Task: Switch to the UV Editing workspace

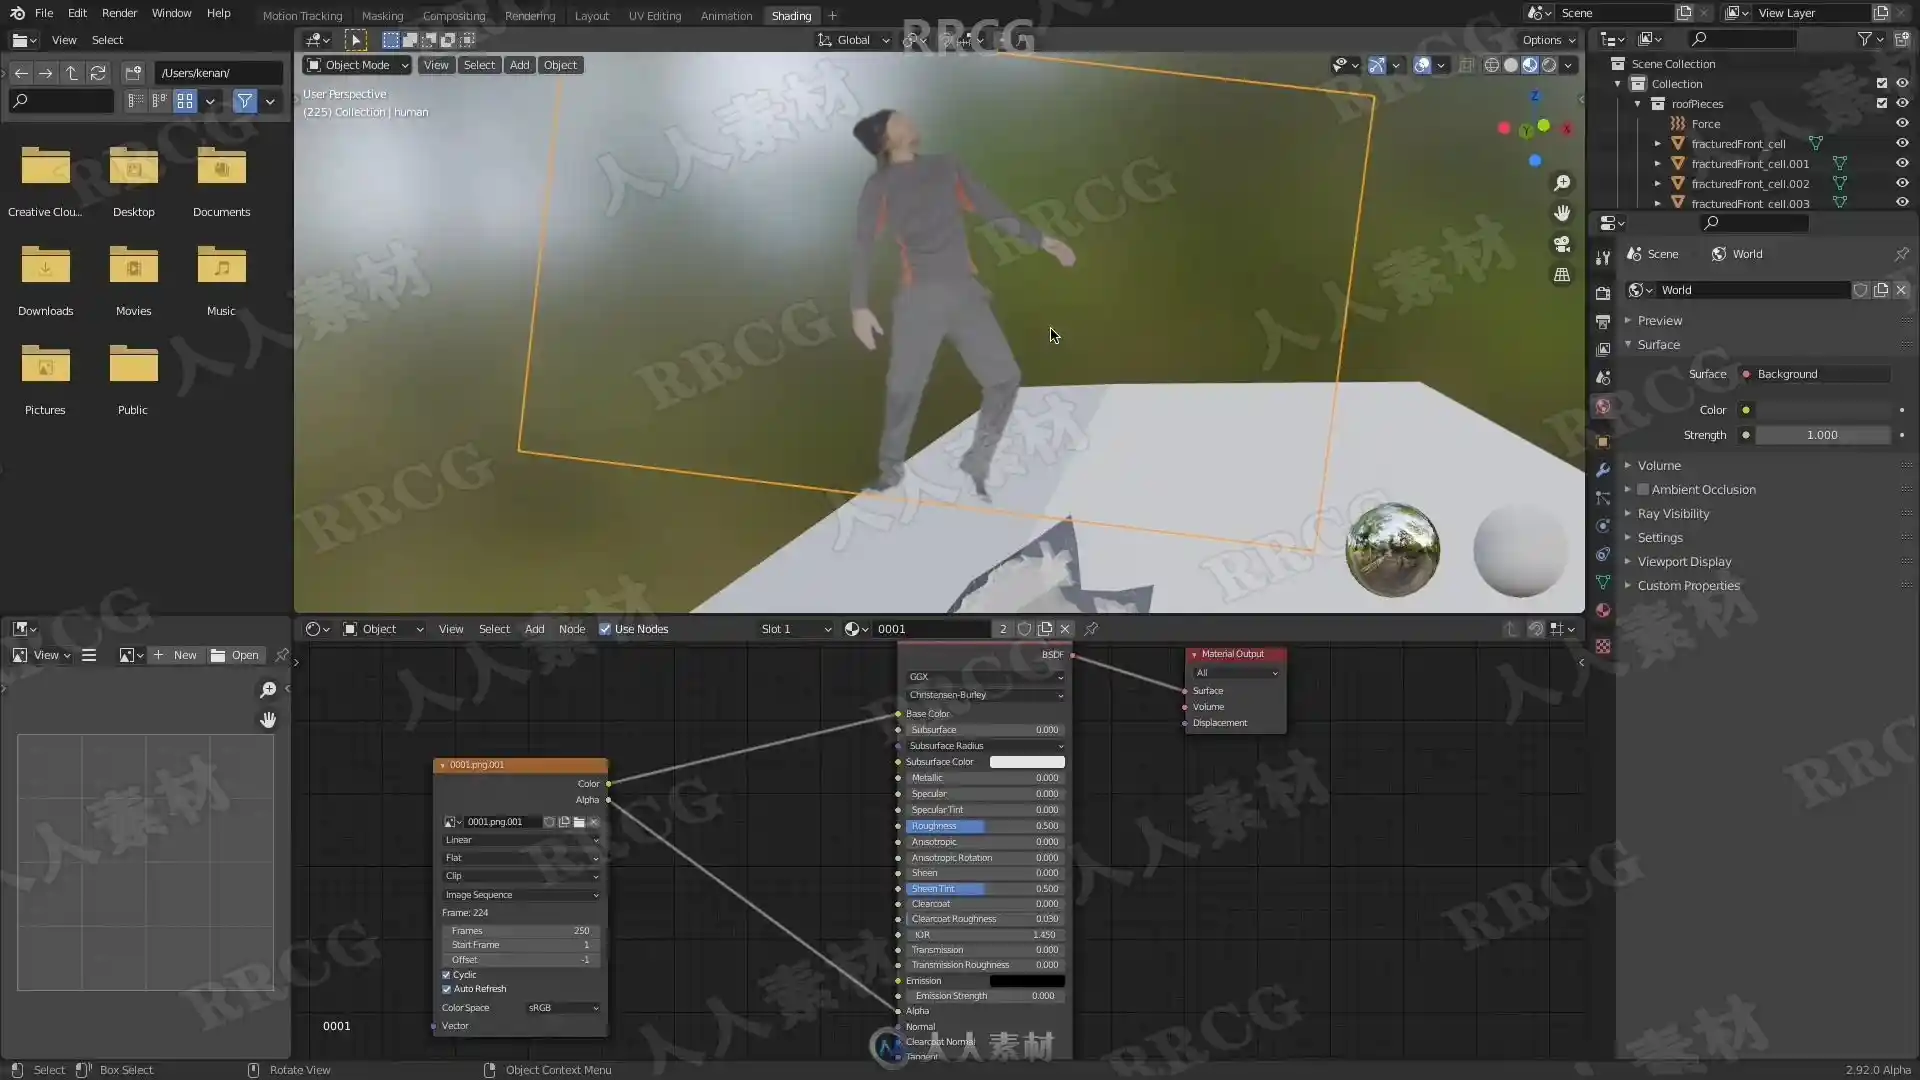Action: pos(654,16)
